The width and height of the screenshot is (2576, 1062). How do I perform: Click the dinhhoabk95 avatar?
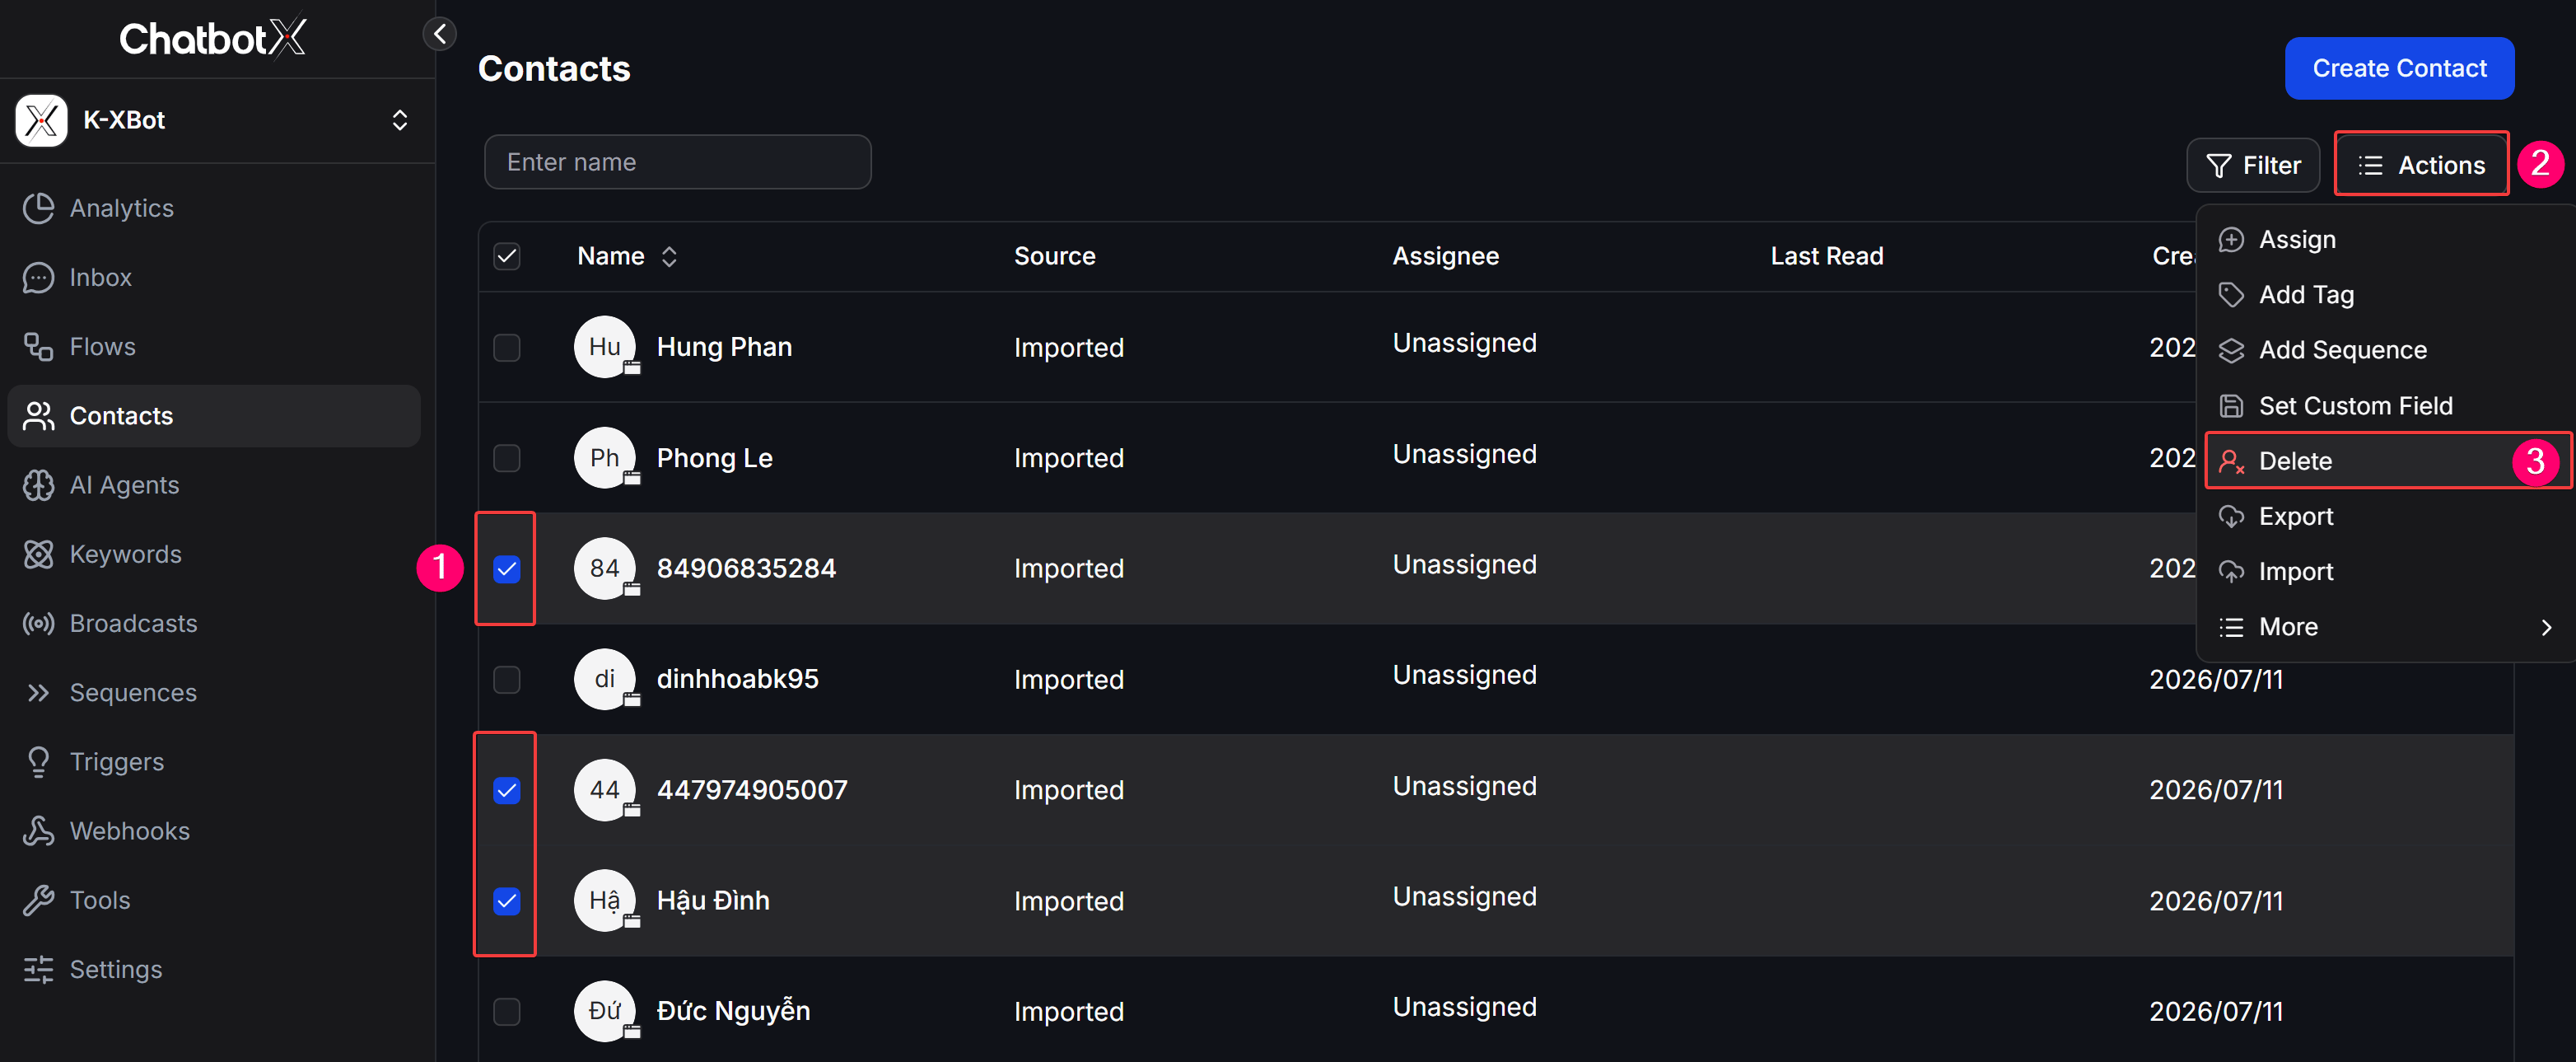[x=605, y=678]
